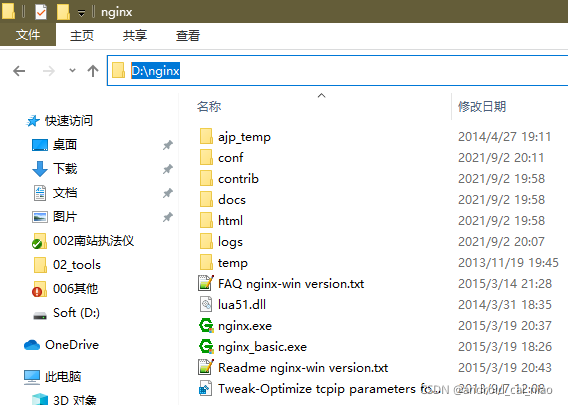Click the 3D 对象 icon

pos(40,399)
